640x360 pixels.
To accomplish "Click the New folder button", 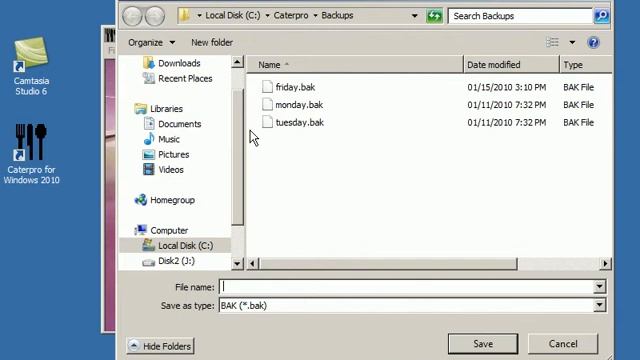I will (212, 42).
